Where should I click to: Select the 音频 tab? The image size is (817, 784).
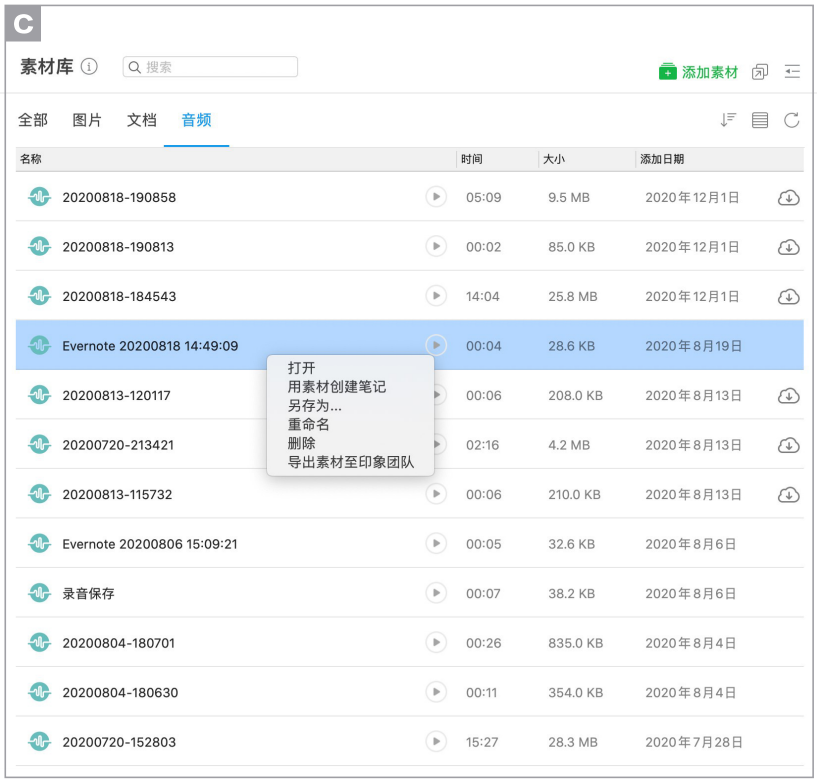point(196,120)
